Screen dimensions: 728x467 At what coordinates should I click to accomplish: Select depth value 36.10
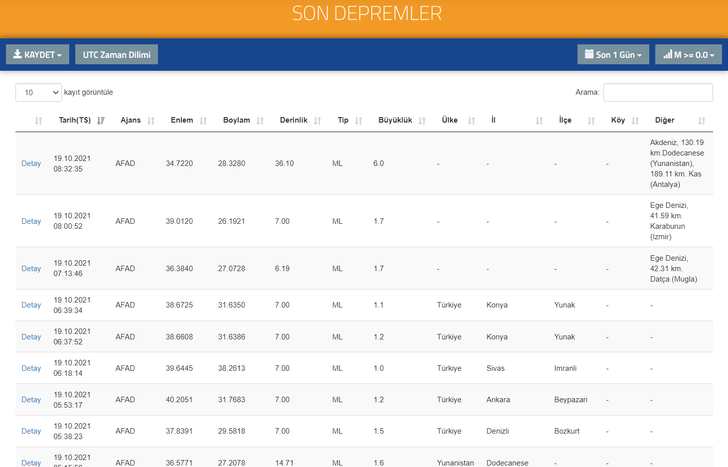click(x=284, y=163)
